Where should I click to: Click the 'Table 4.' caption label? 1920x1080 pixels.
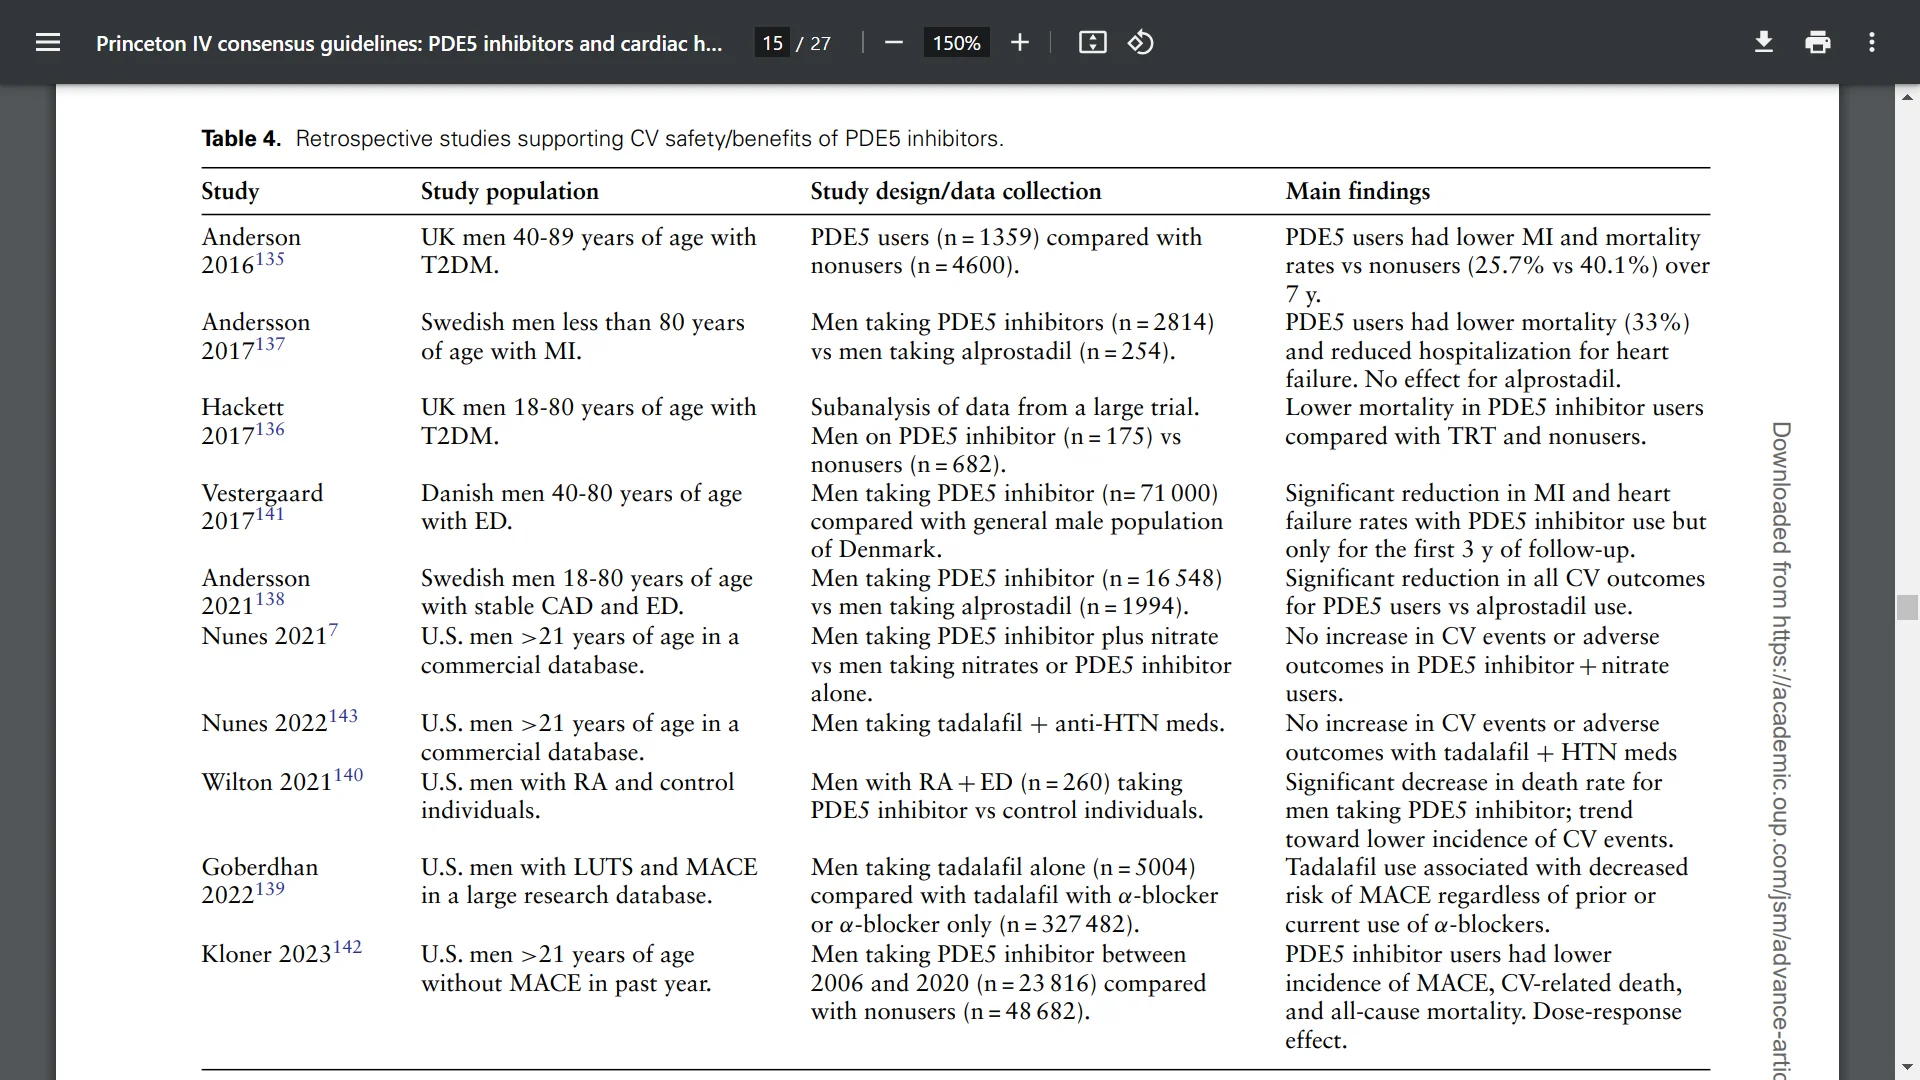click(x=241, y=138)
